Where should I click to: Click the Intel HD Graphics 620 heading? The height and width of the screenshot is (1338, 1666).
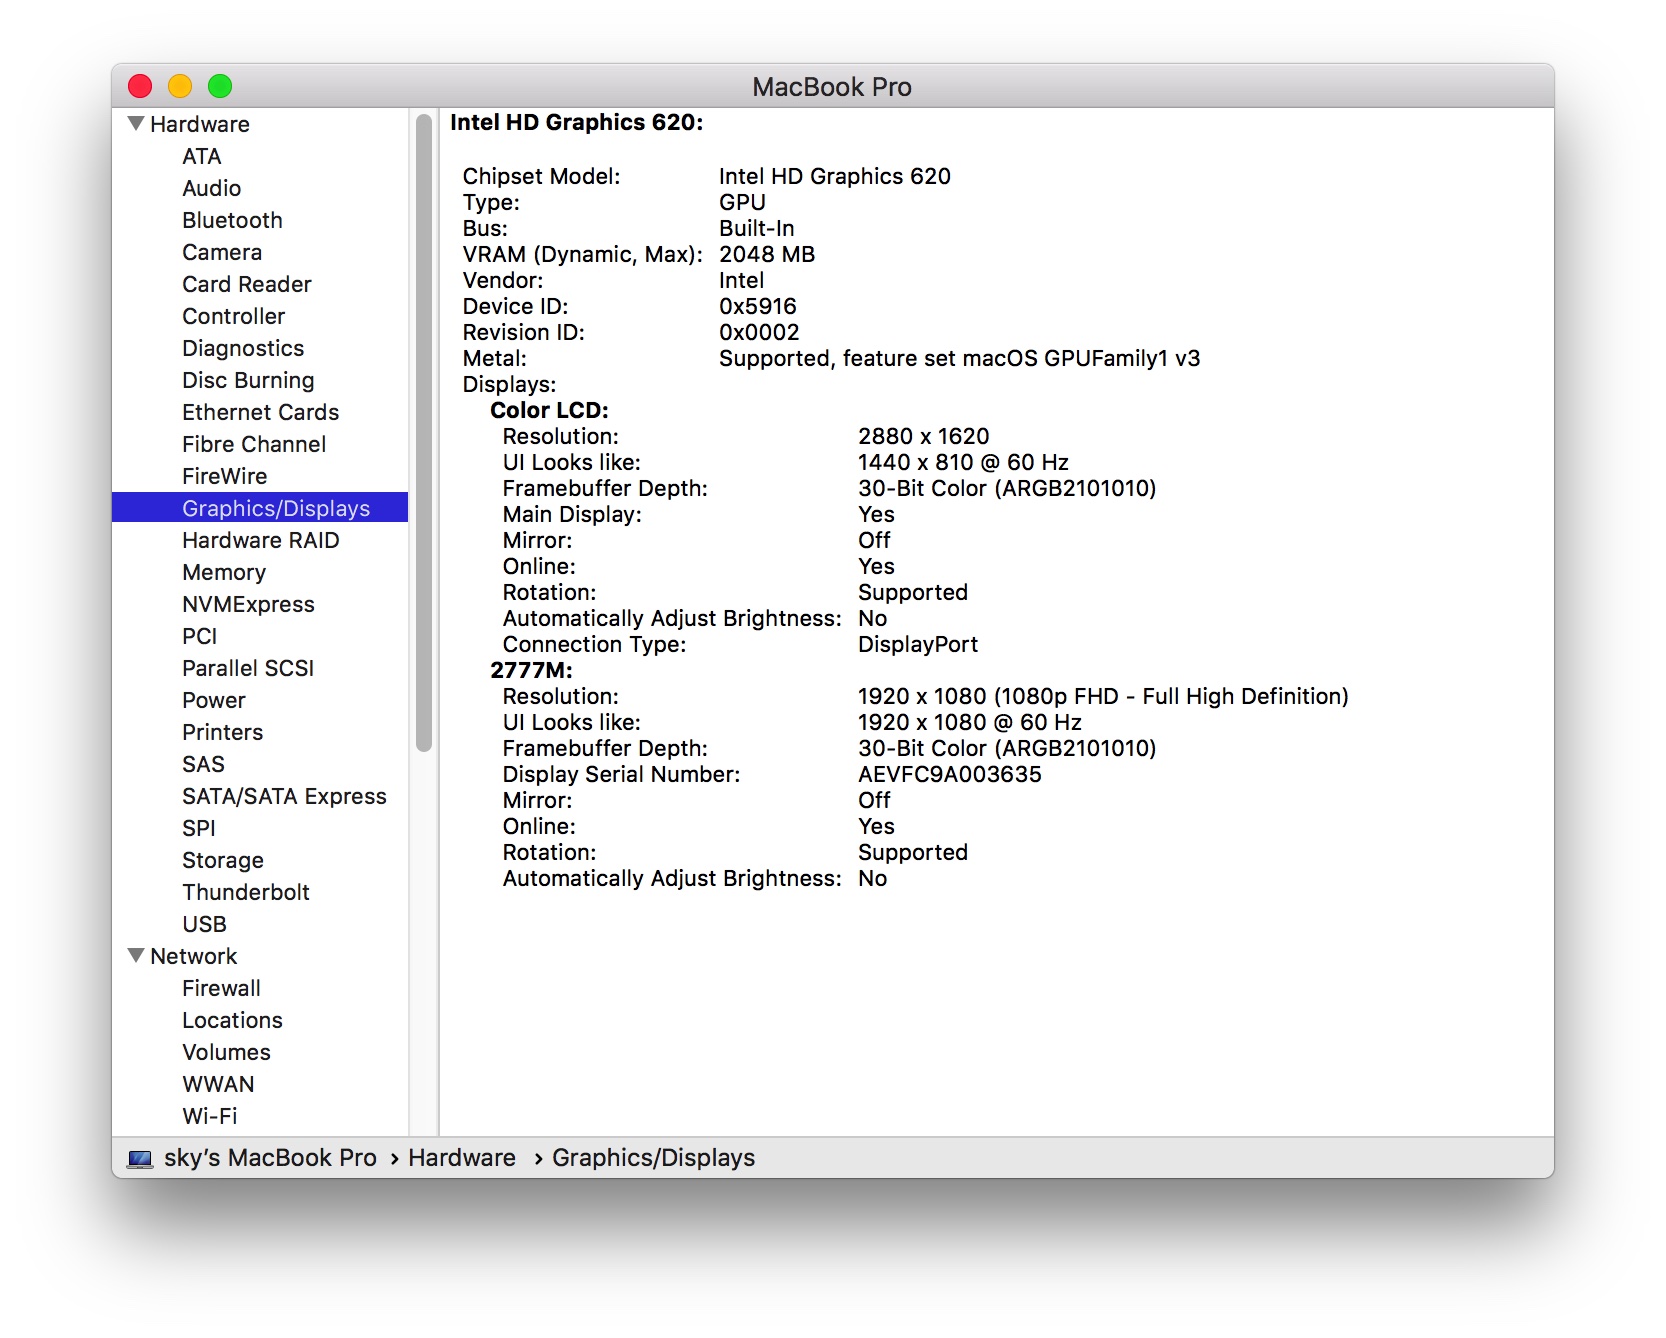point(577,122)
